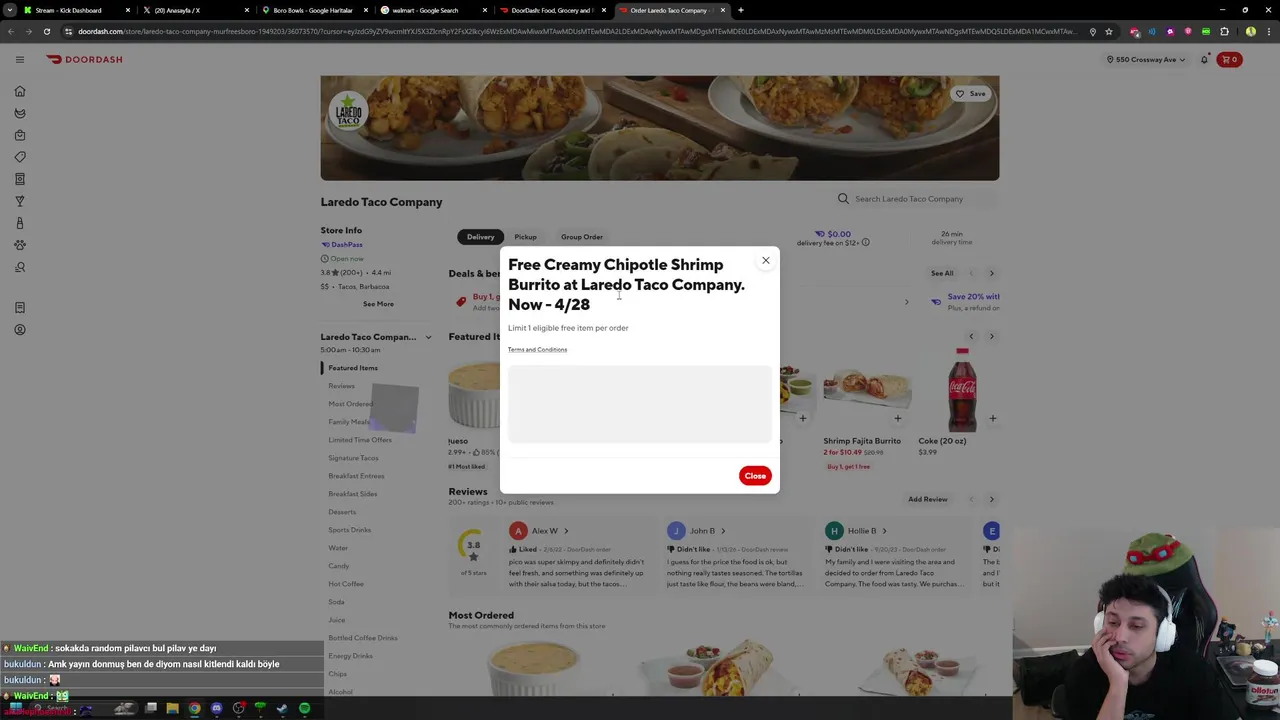This screenshot has height=720, width=1280.
Task: Open Offers tag icon in sidebar
Action: [20, 157]
